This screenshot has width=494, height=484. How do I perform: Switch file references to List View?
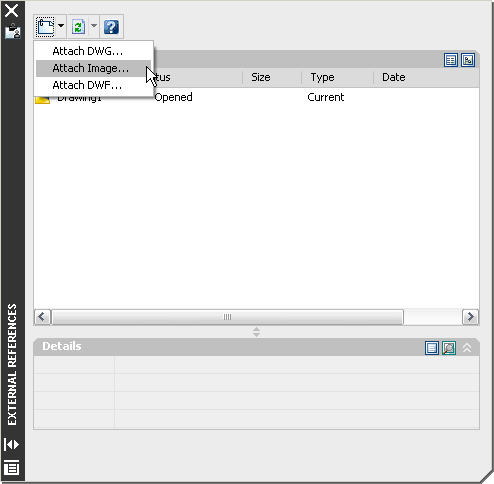coord(451,60)
